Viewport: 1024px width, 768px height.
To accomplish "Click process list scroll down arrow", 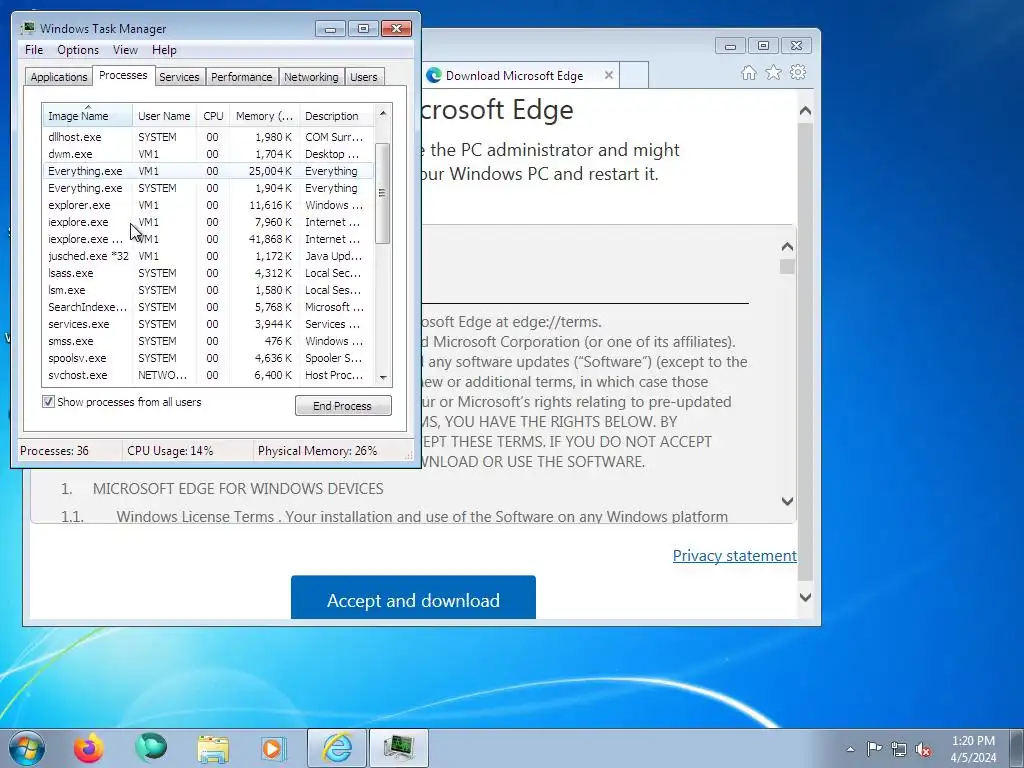I will (x=383, y=377).
